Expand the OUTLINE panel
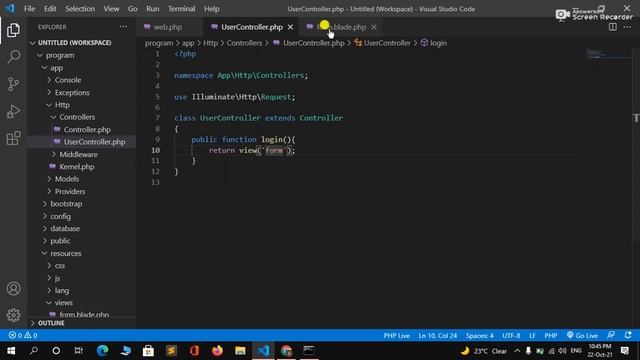This screenshot has width=640, height=360. pos(51,323)
